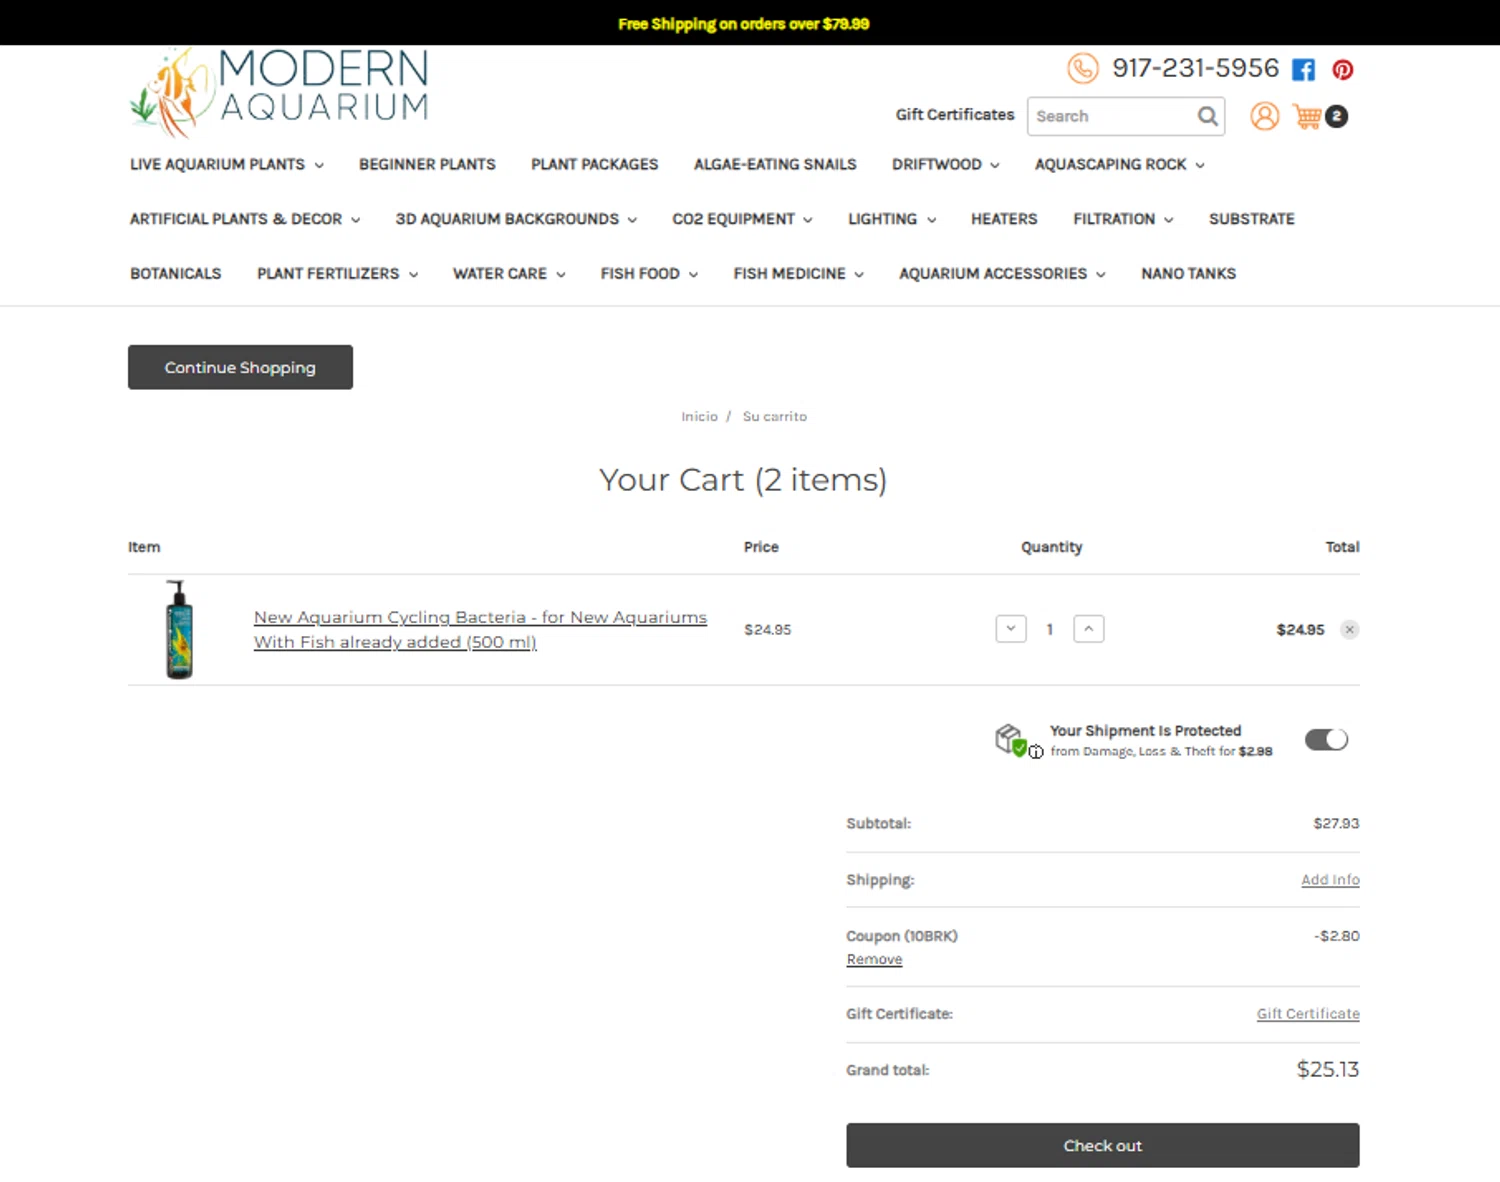
Task: Expand the Lighting dropdown
Action: click(x=892, y=219)
